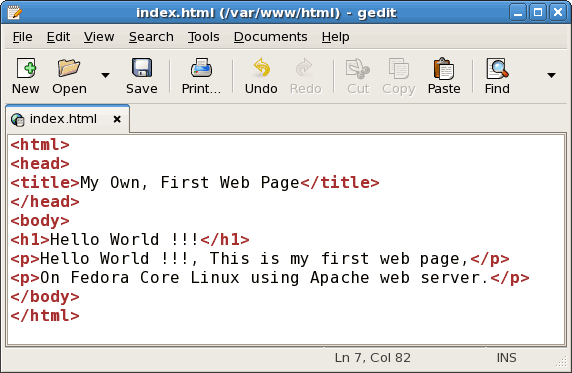Toggle the INS insert mode indicator

point(506,358)
